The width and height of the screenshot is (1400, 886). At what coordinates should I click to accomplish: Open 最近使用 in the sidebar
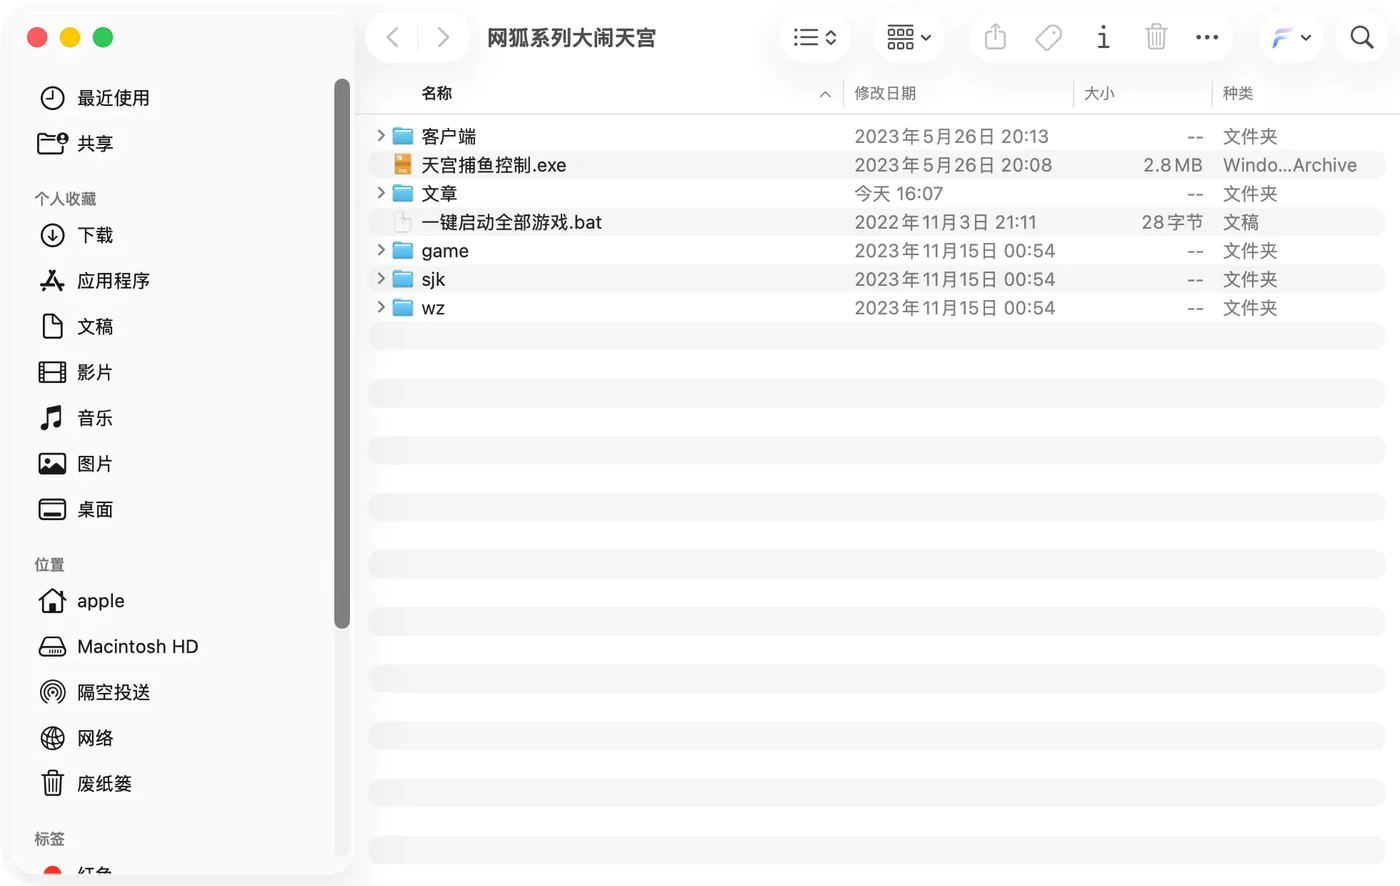[95, 98]
